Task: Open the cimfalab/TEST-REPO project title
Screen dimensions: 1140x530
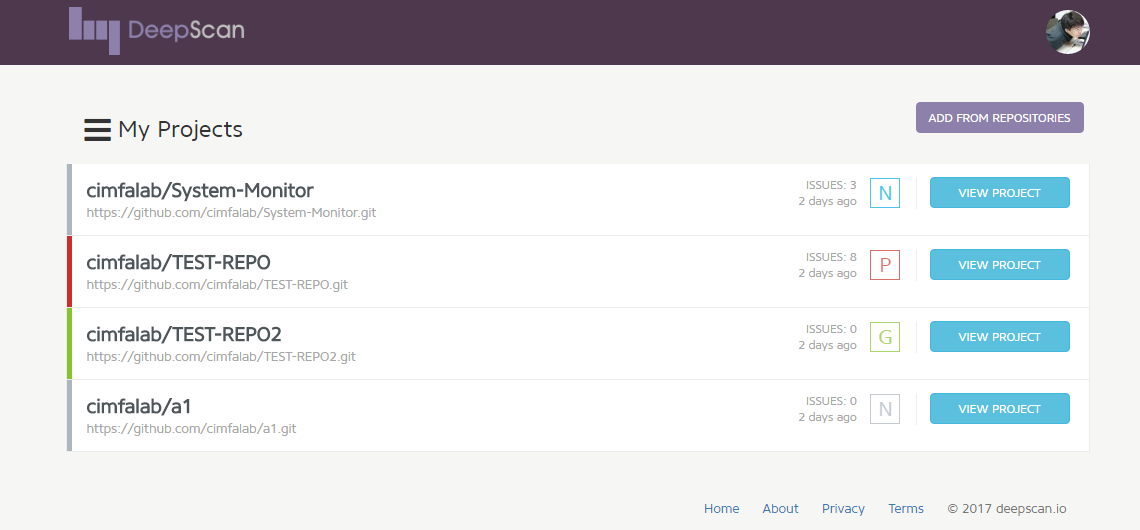Action: coord(178,262)
